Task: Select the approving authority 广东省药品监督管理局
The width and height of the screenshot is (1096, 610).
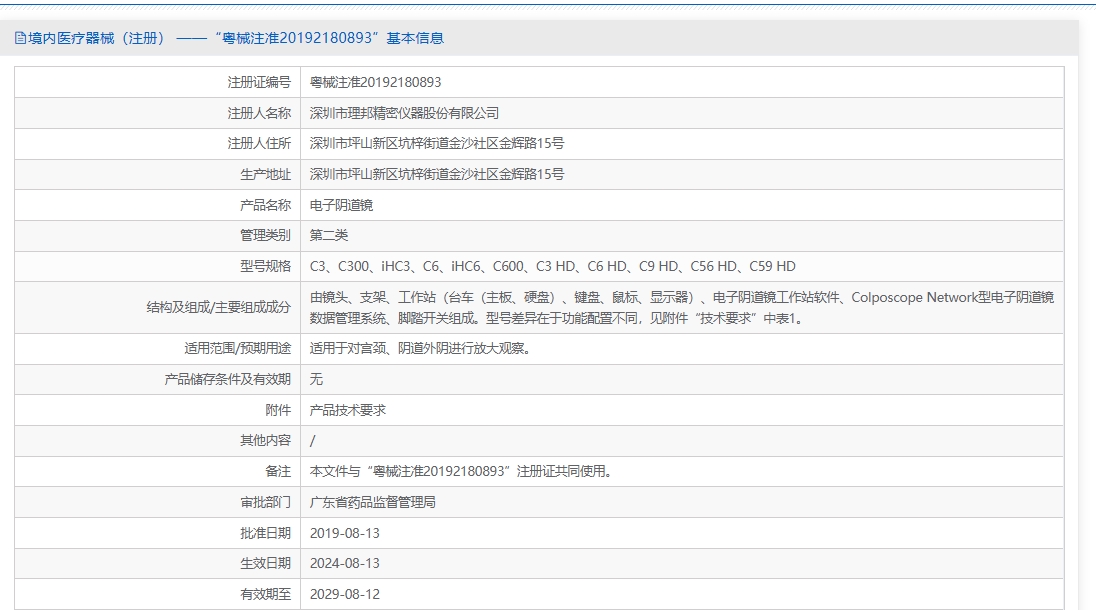Action: coord(373,502)
